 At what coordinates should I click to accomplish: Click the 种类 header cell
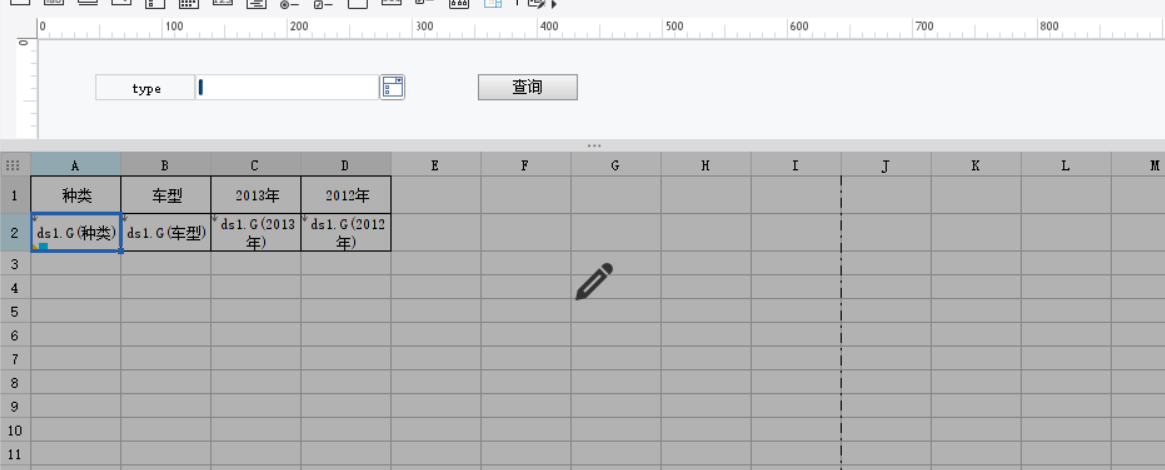click(76, 195)
